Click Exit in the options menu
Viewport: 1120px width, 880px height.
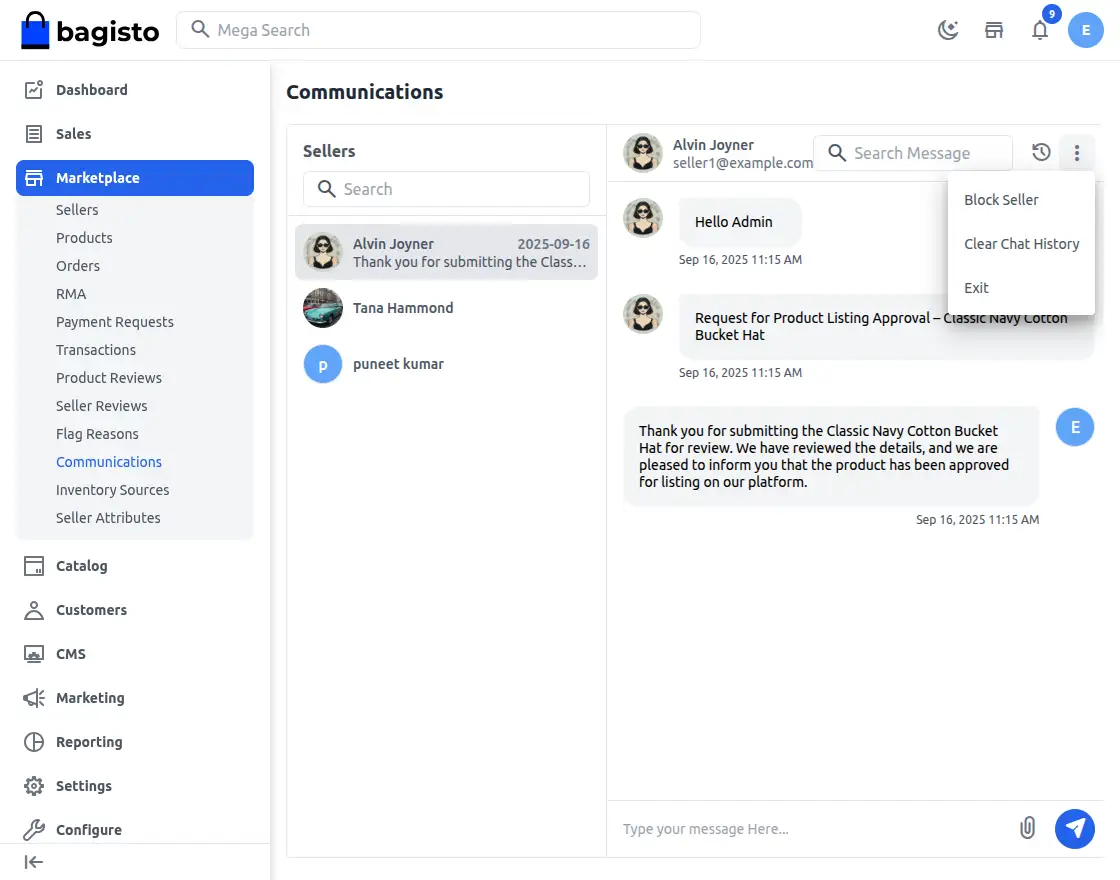[976, 288]
